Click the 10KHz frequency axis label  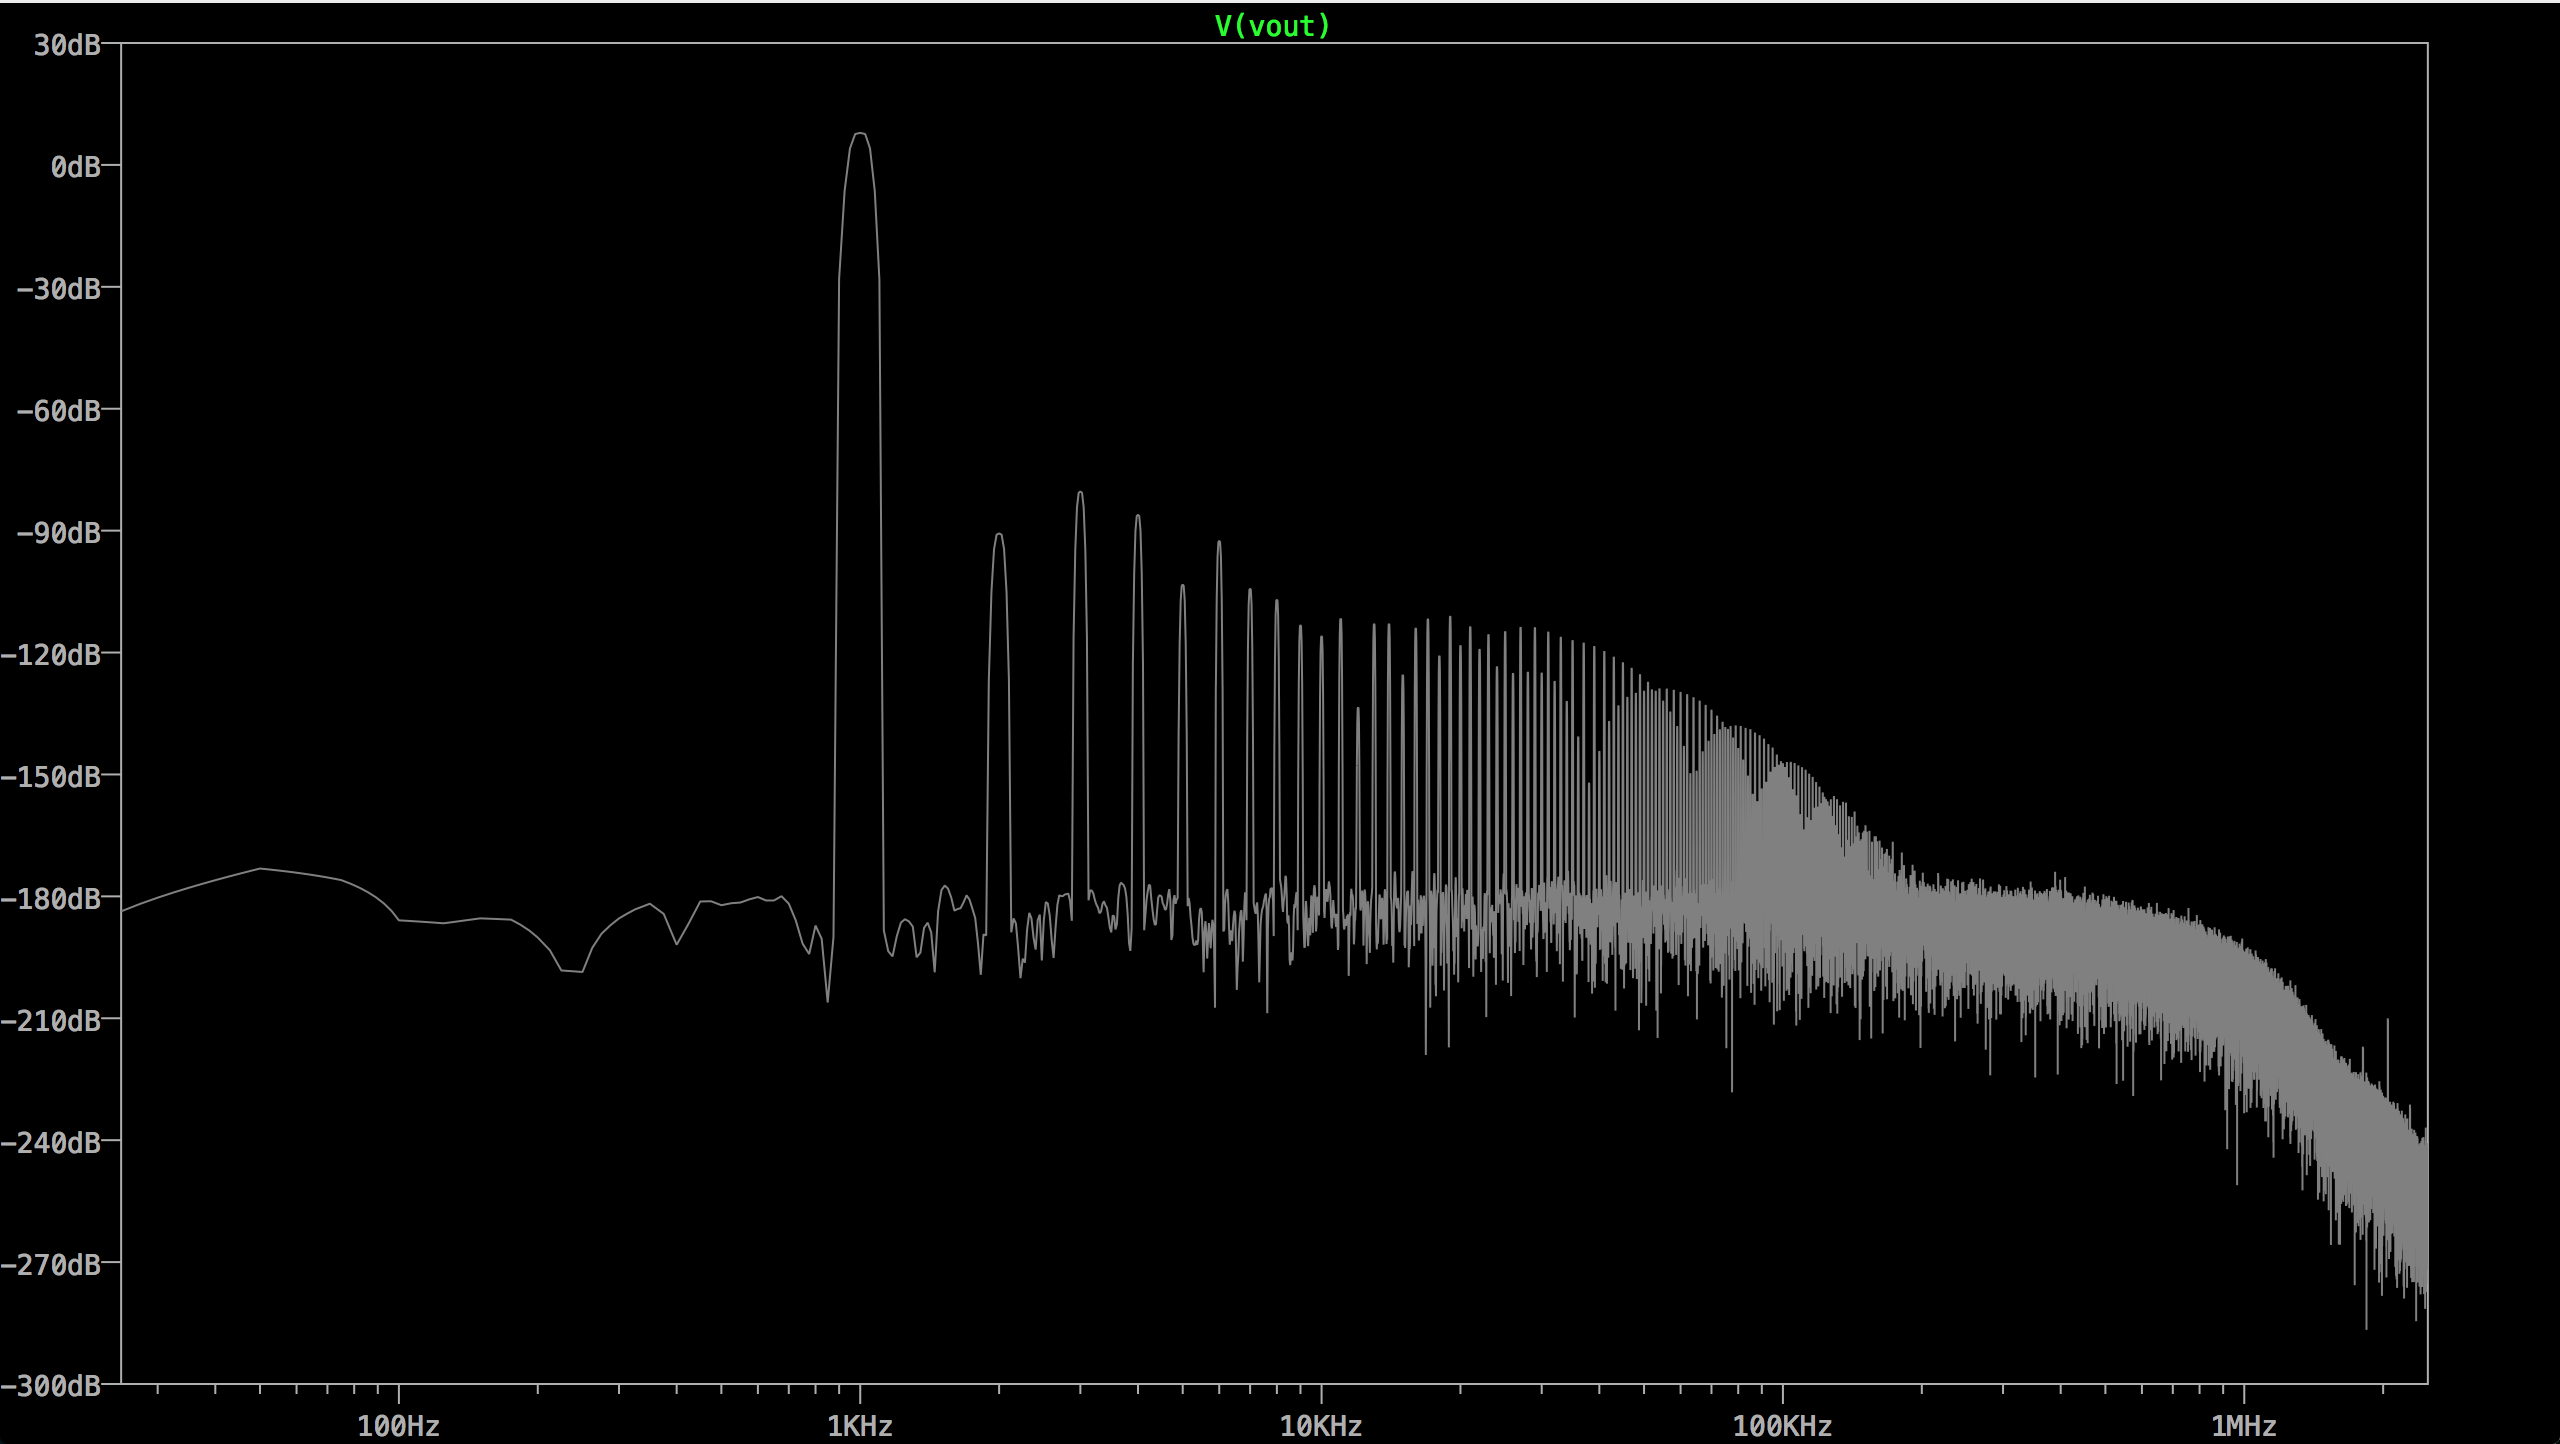[1321, 1426]
